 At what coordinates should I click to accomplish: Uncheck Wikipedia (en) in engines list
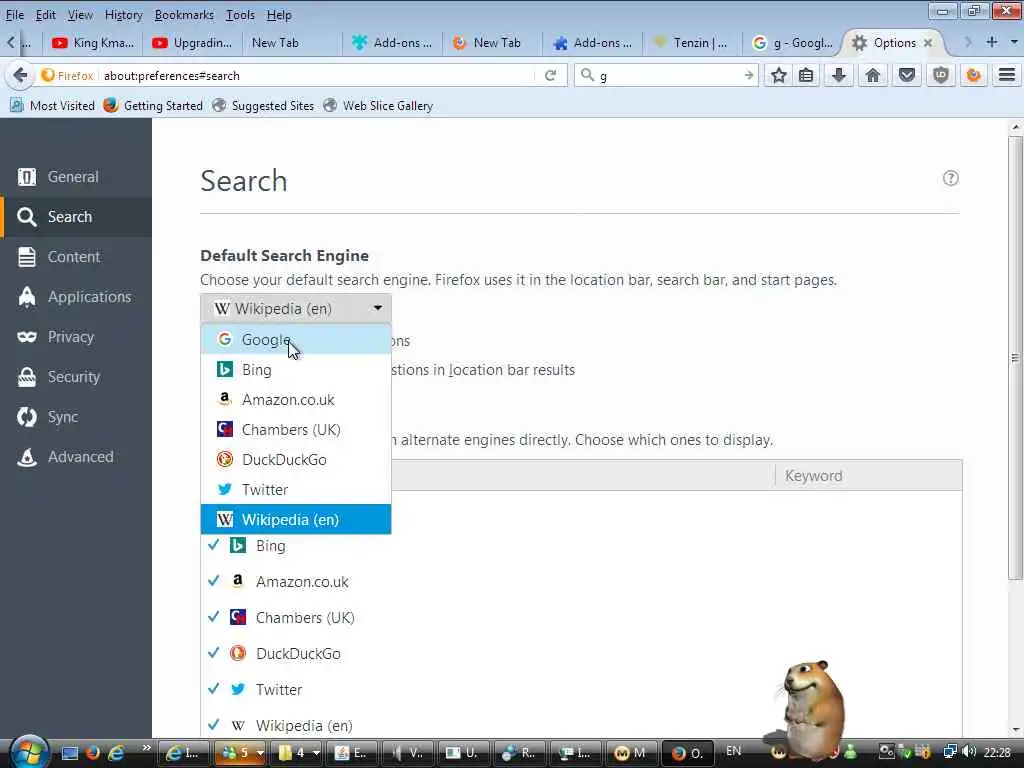(213, 724)
